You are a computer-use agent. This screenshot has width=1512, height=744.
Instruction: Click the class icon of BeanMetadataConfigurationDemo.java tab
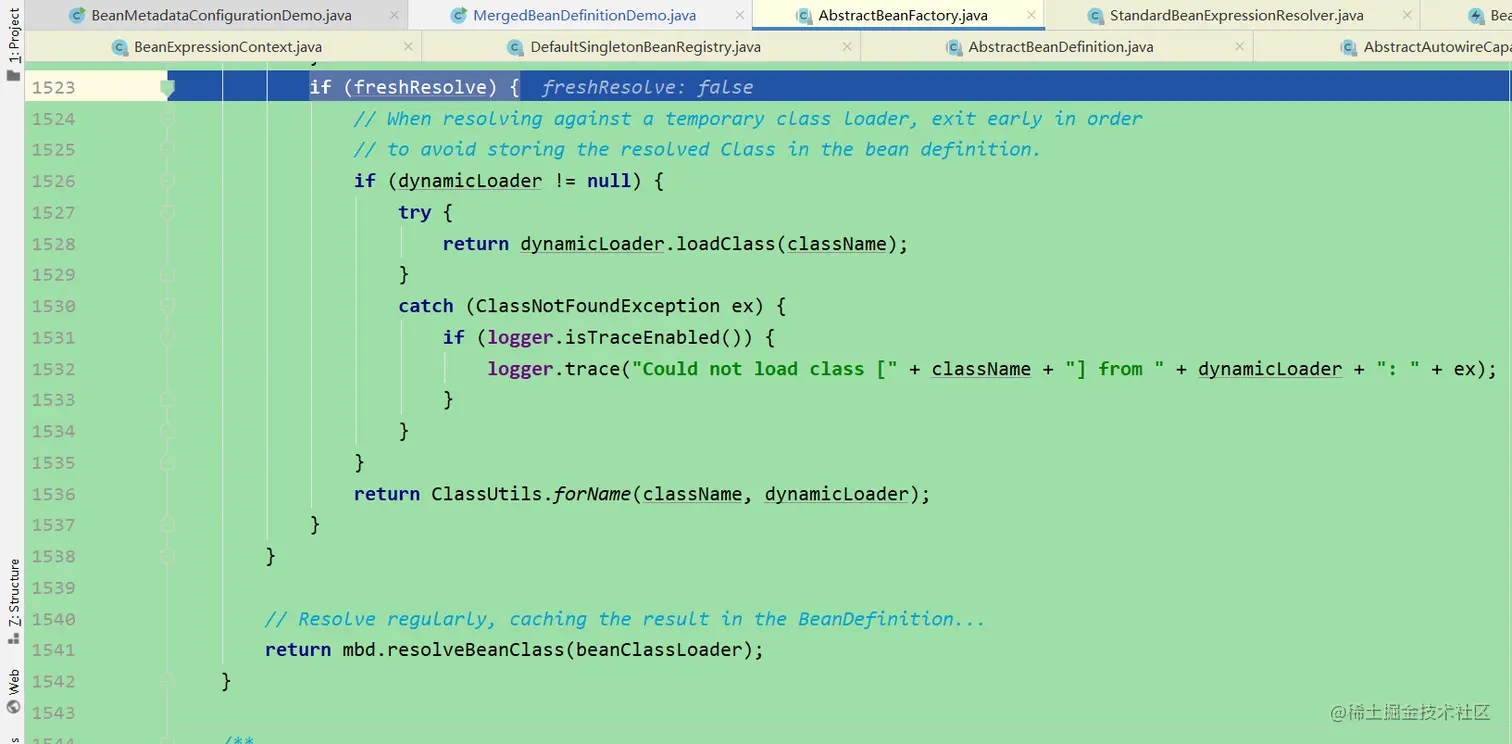[76, 15]
